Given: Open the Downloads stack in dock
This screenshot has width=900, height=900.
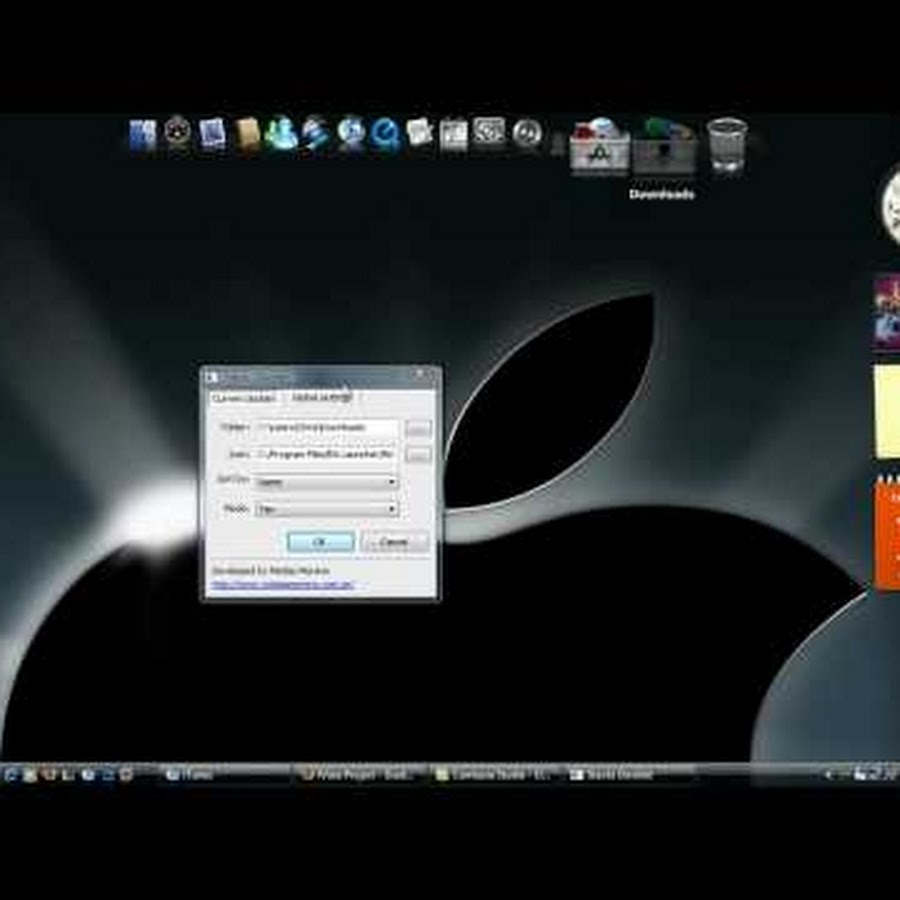Looking at the screenshot, I should (664, 152).
